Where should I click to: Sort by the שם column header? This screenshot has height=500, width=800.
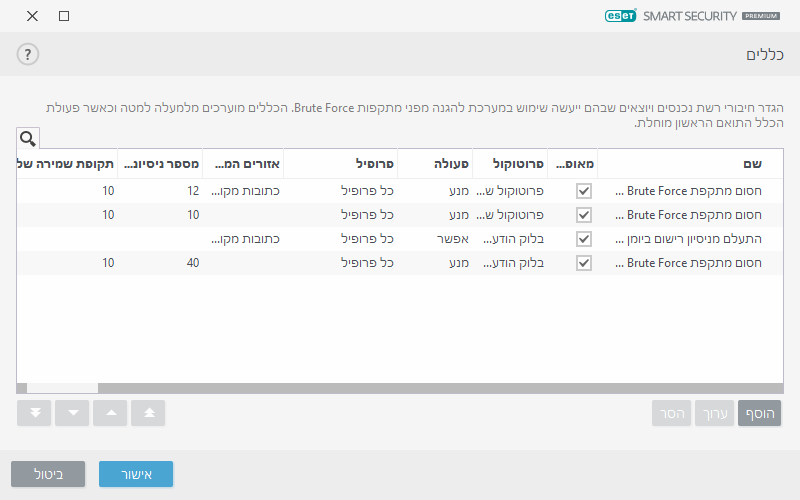(x=690, y=164)
